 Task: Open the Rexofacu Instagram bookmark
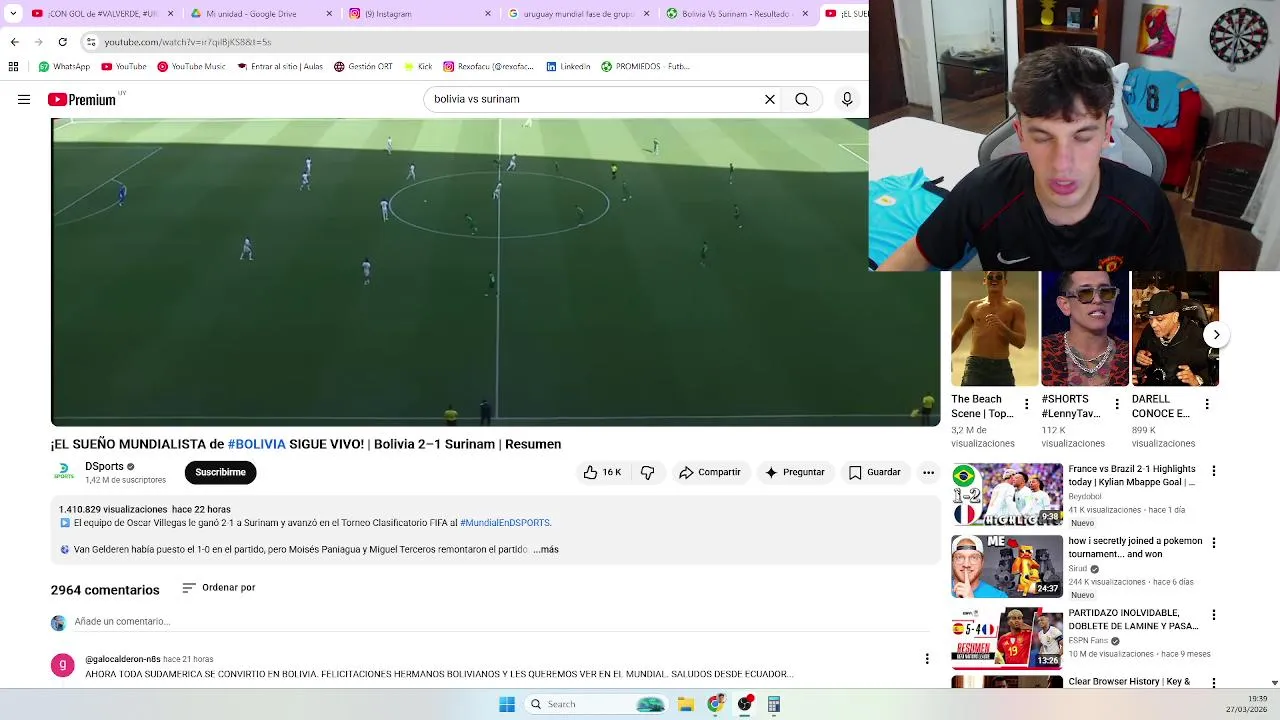[489, 66]
